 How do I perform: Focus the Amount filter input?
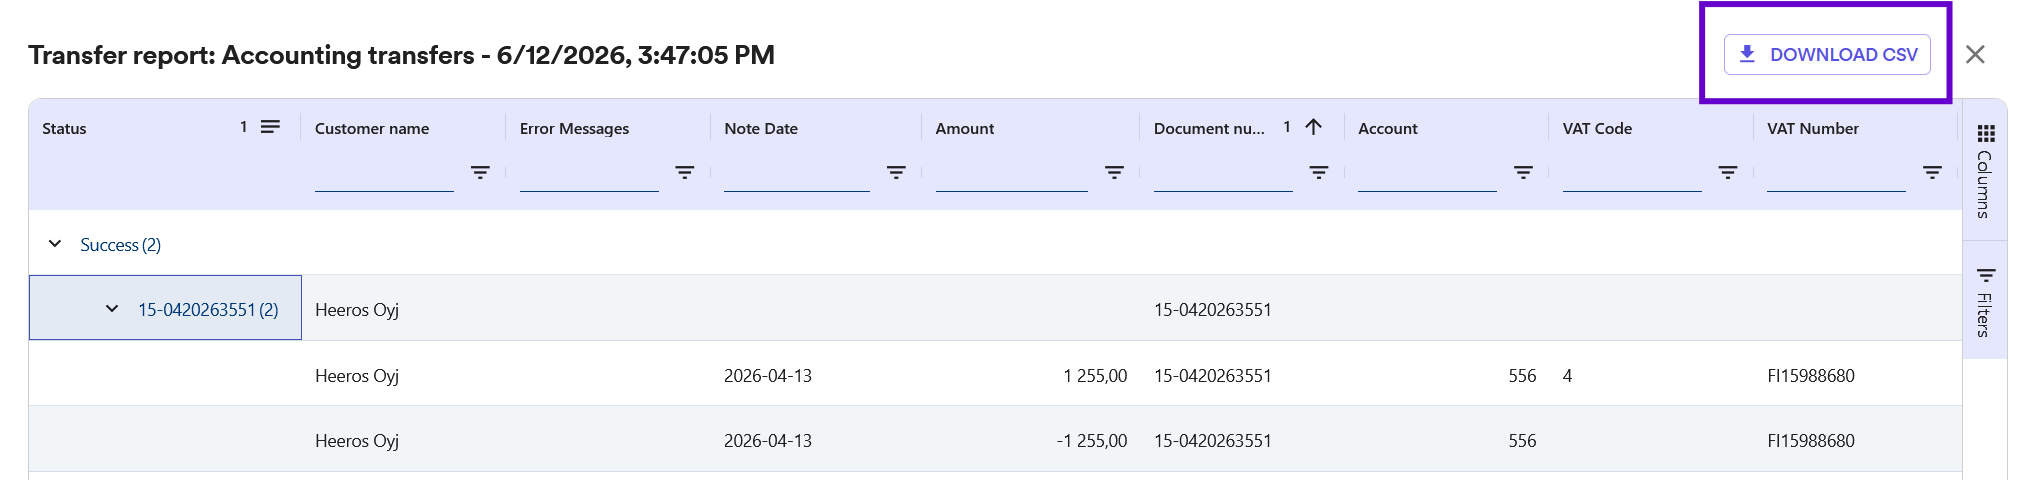click(x=1012, y=174)
